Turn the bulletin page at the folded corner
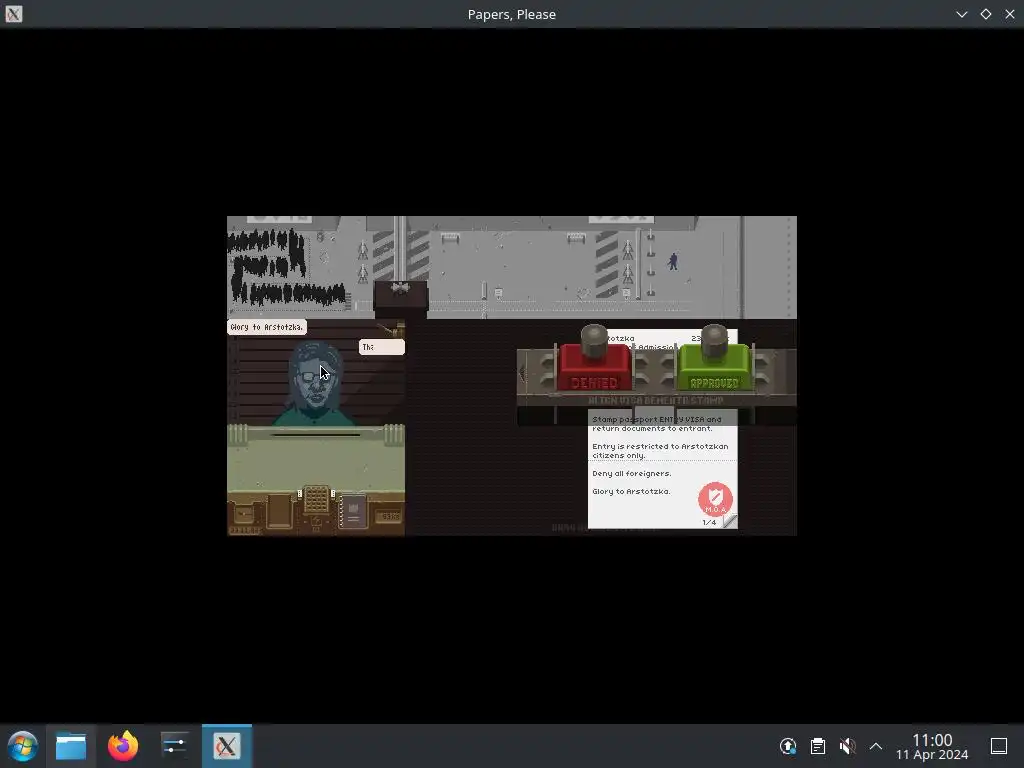 [729, 521]
